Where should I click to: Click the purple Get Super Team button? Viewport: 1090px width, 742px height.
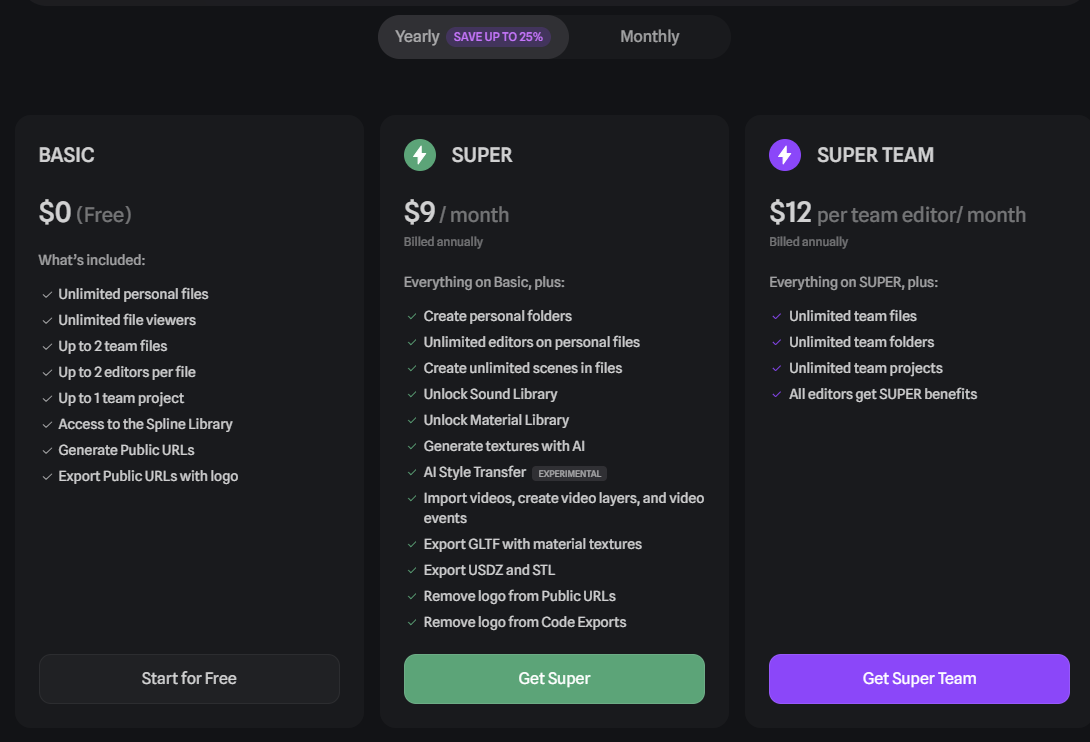click(x=919, y=679)
